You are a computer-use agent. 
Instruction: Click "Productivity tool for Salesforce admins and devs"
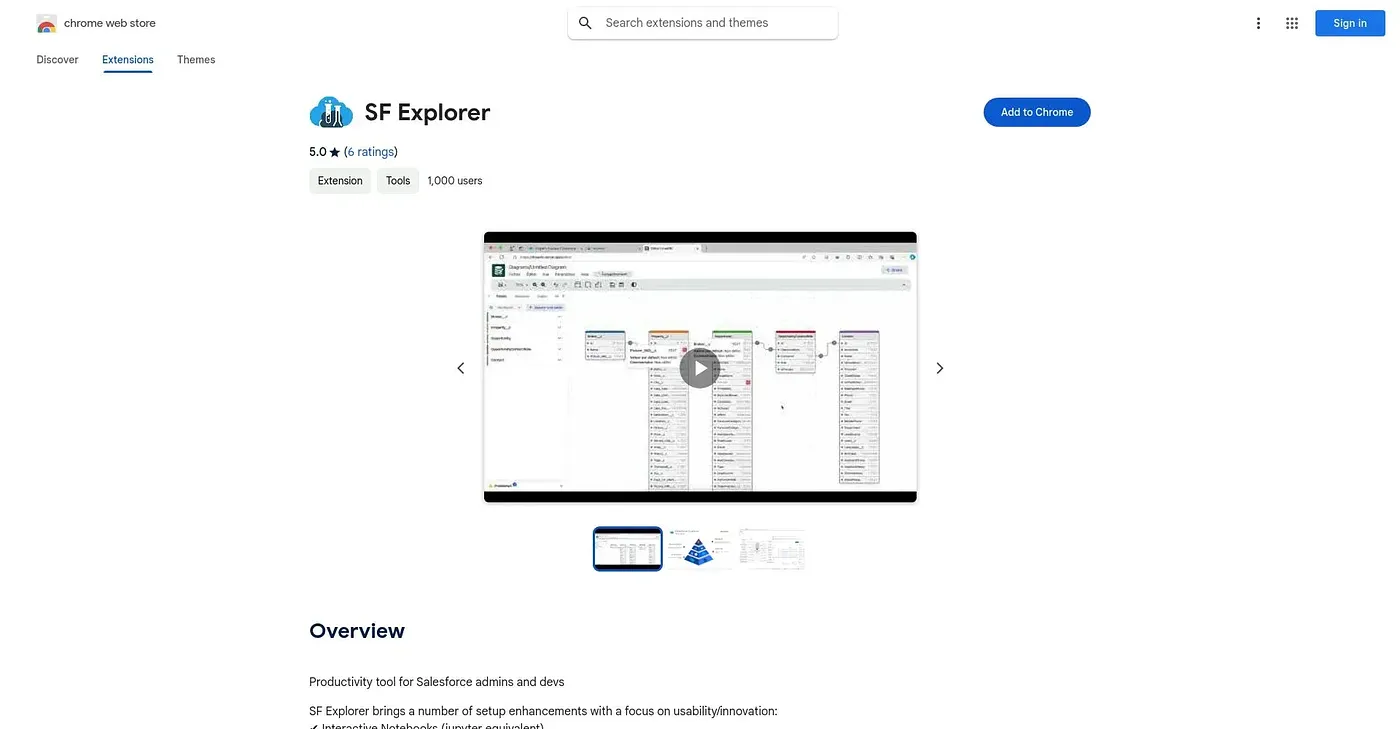(x=437, y=682)
